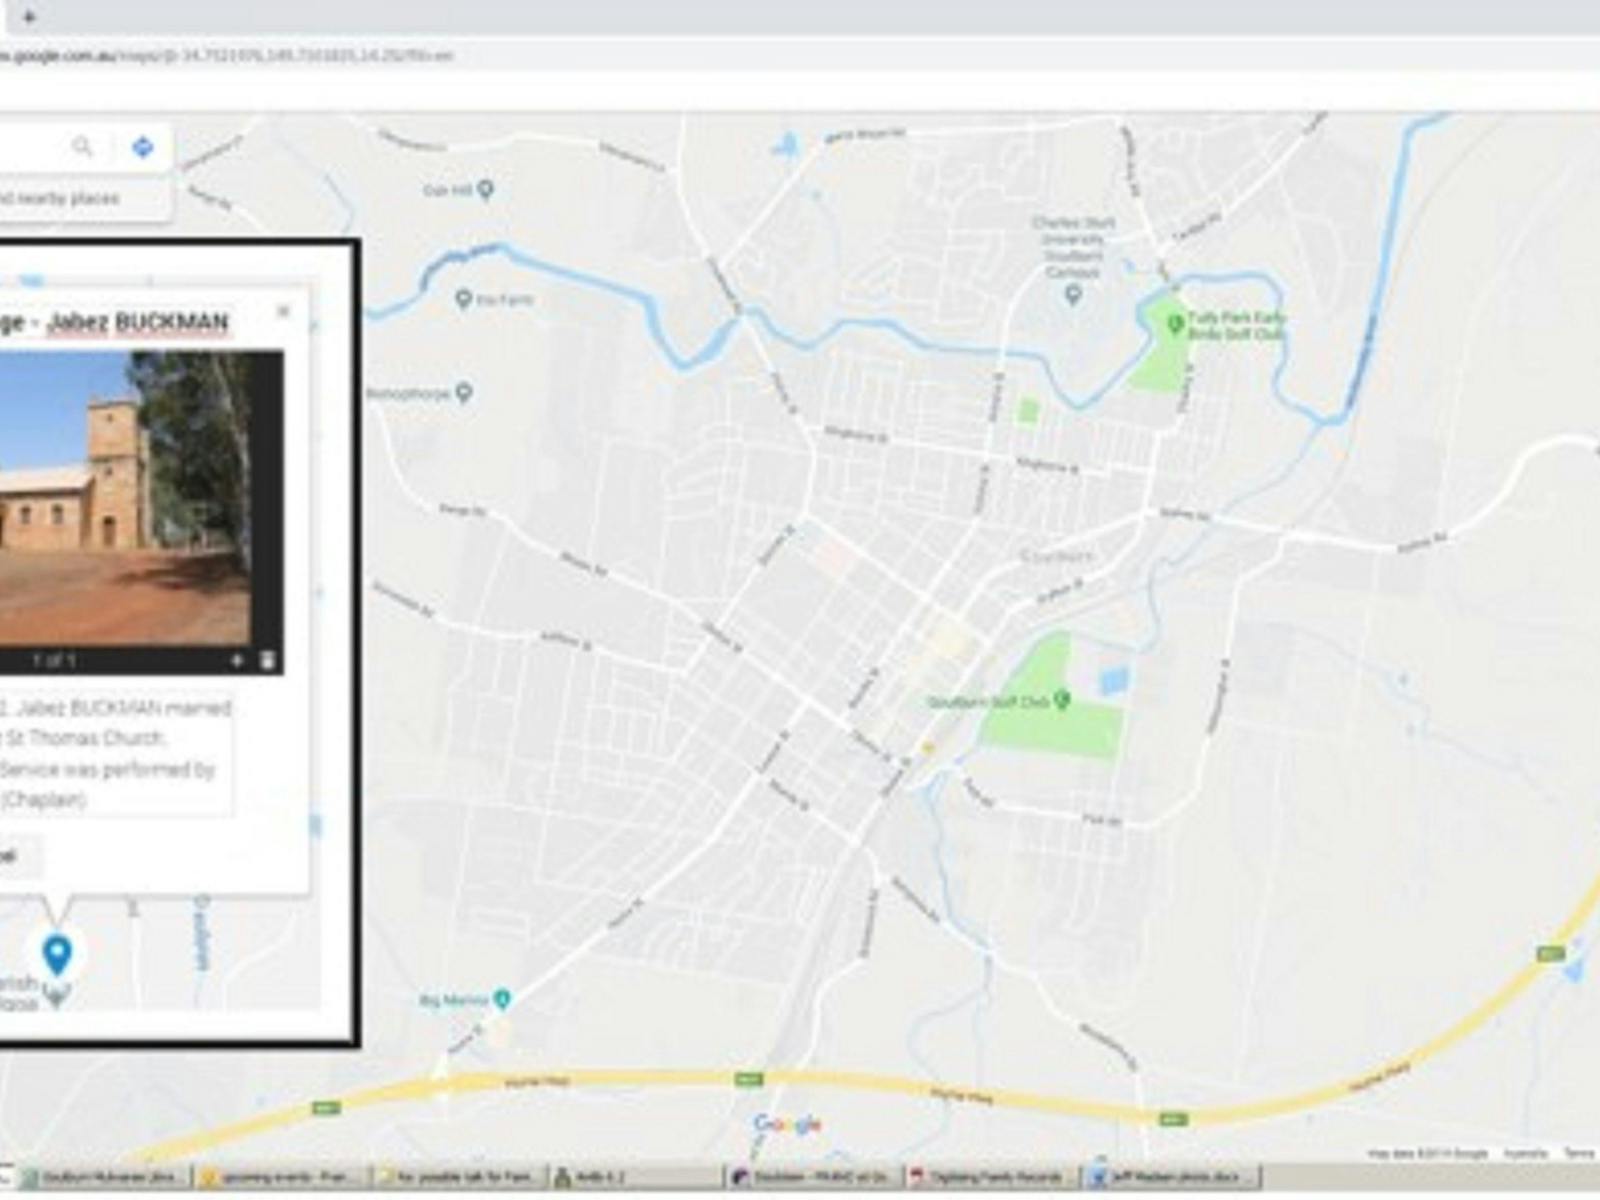The image size is (1600, 1200).
Task: Click the Goulburn town label on map
Action: point(1057,556)
